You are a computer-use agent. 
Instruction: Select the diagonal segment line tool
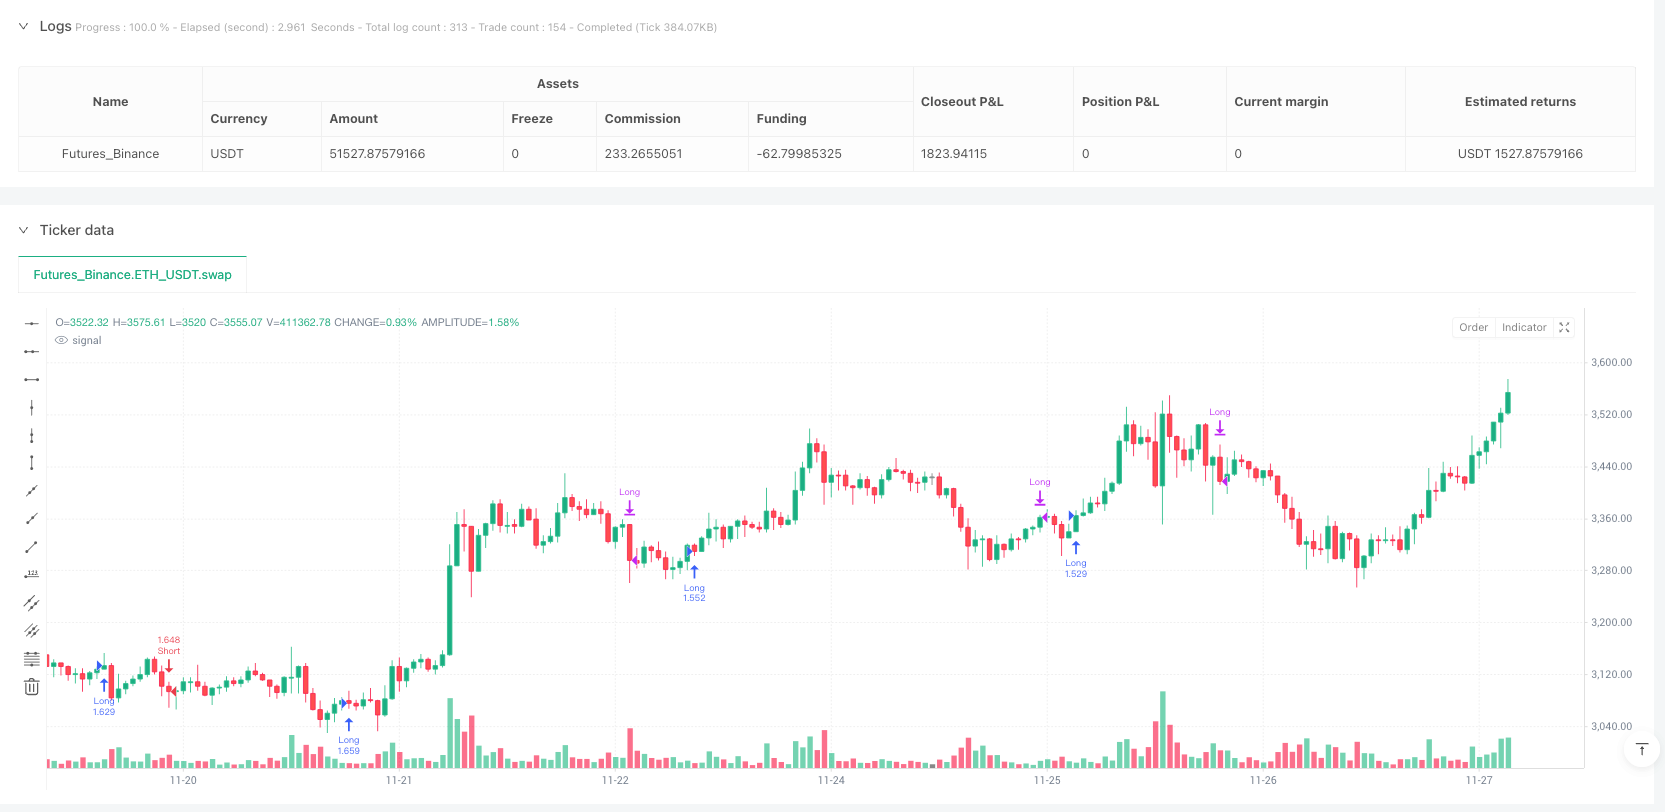32,546
